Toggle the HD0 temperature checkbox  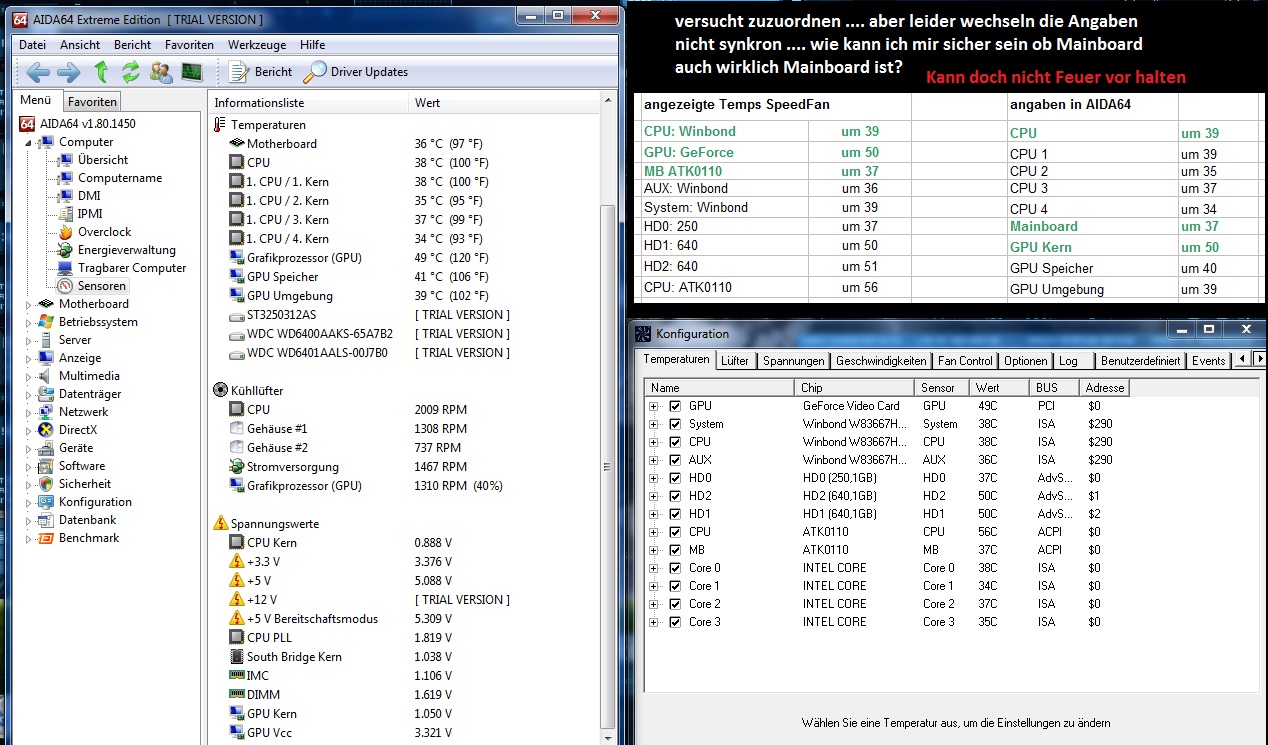tap(675, 478)
